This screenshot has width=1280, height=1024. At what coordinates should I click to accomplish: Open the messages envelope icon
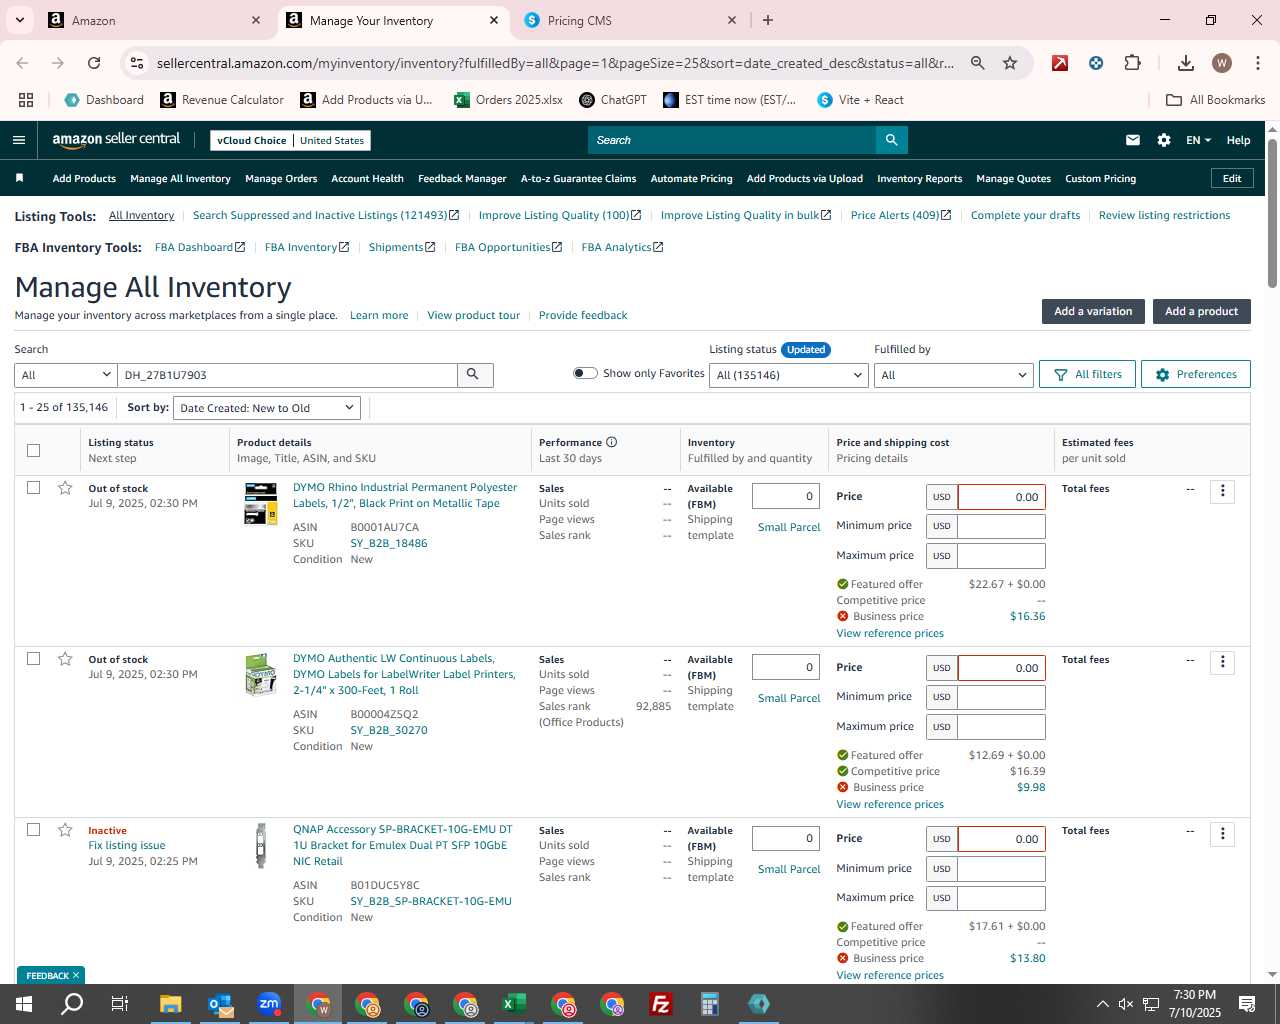pyautogui.click(x=1133, y=140)
